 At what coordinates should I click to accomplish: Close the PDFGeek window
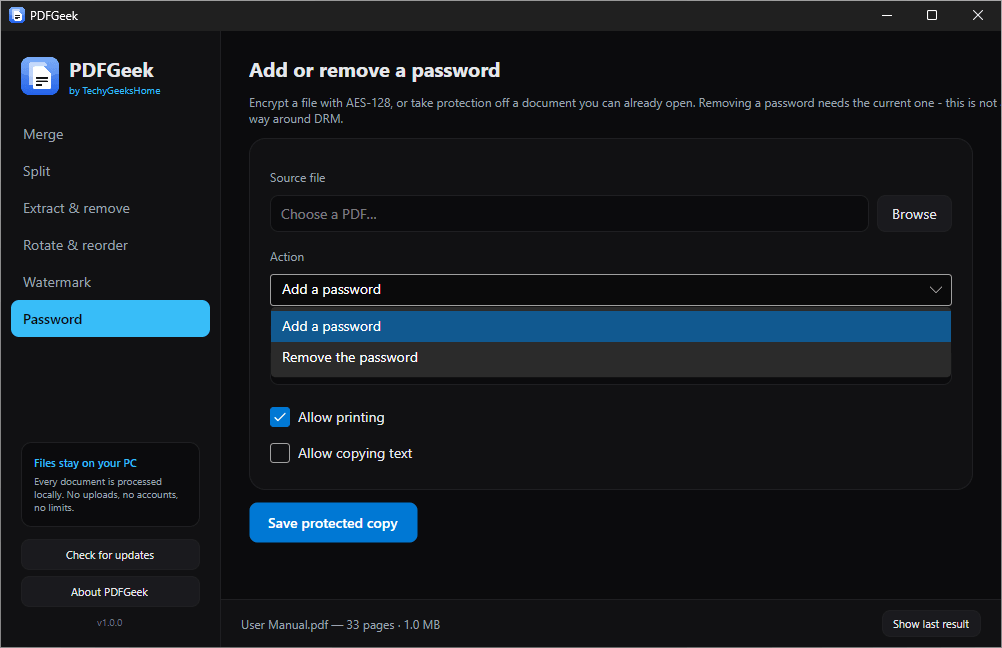978,15
